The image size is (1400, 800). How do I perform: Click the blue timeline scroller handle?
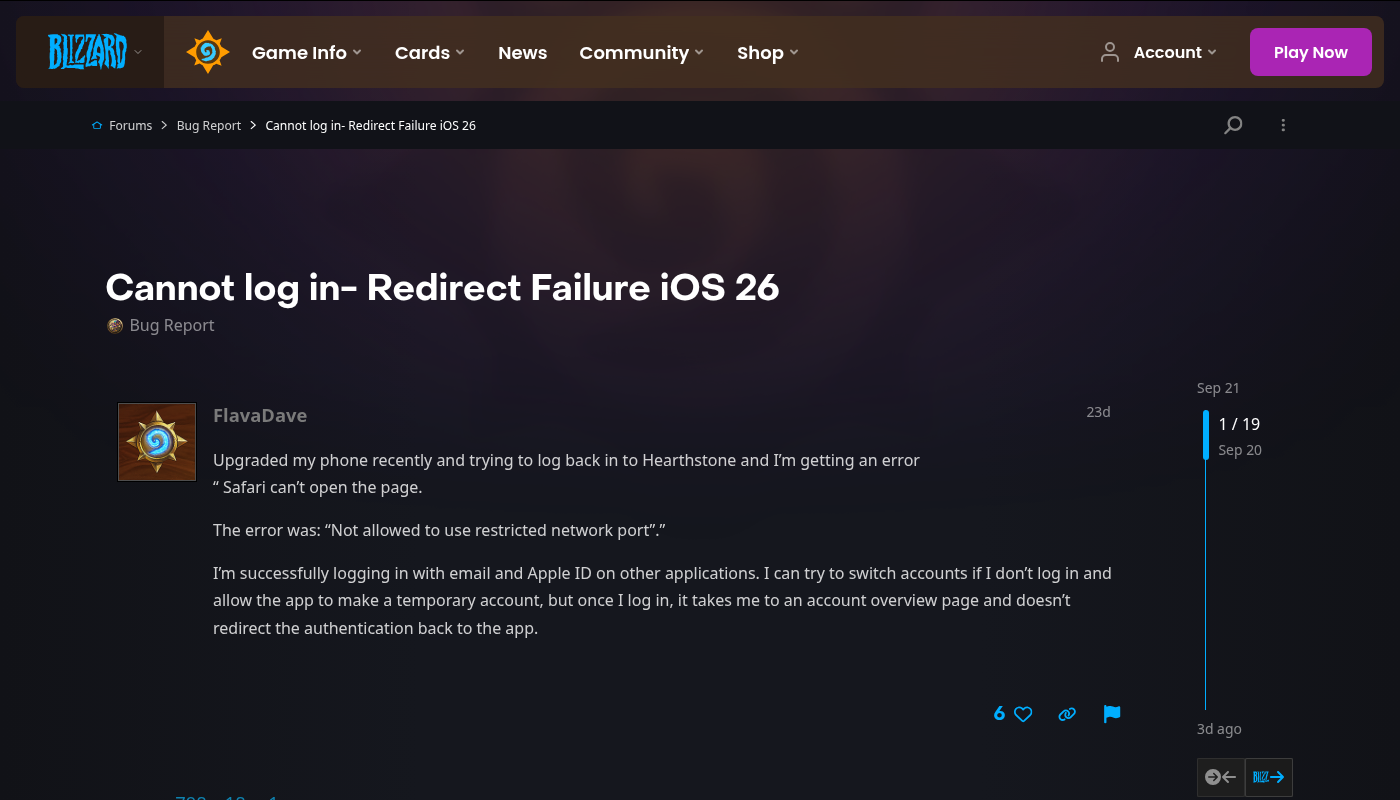pos(1206,435)
